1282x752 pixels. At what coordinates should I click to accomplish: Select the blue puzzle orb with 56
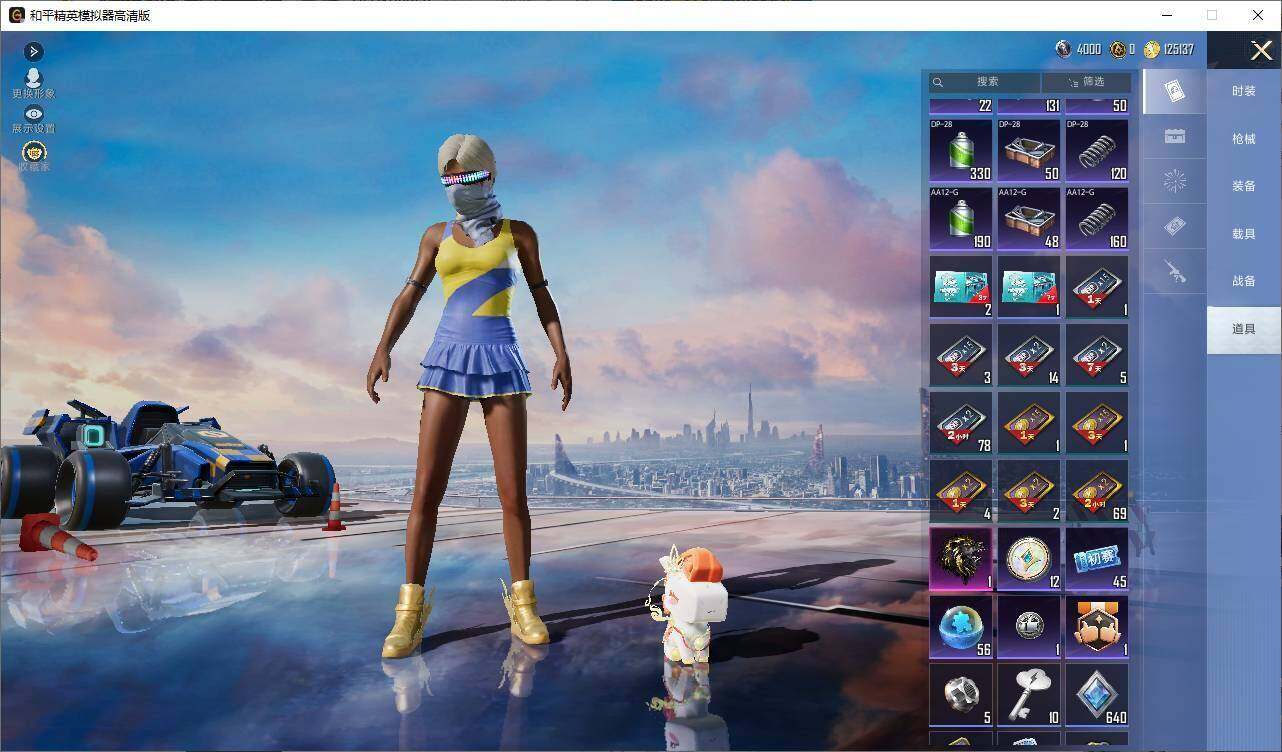click(x=961, y=626)
